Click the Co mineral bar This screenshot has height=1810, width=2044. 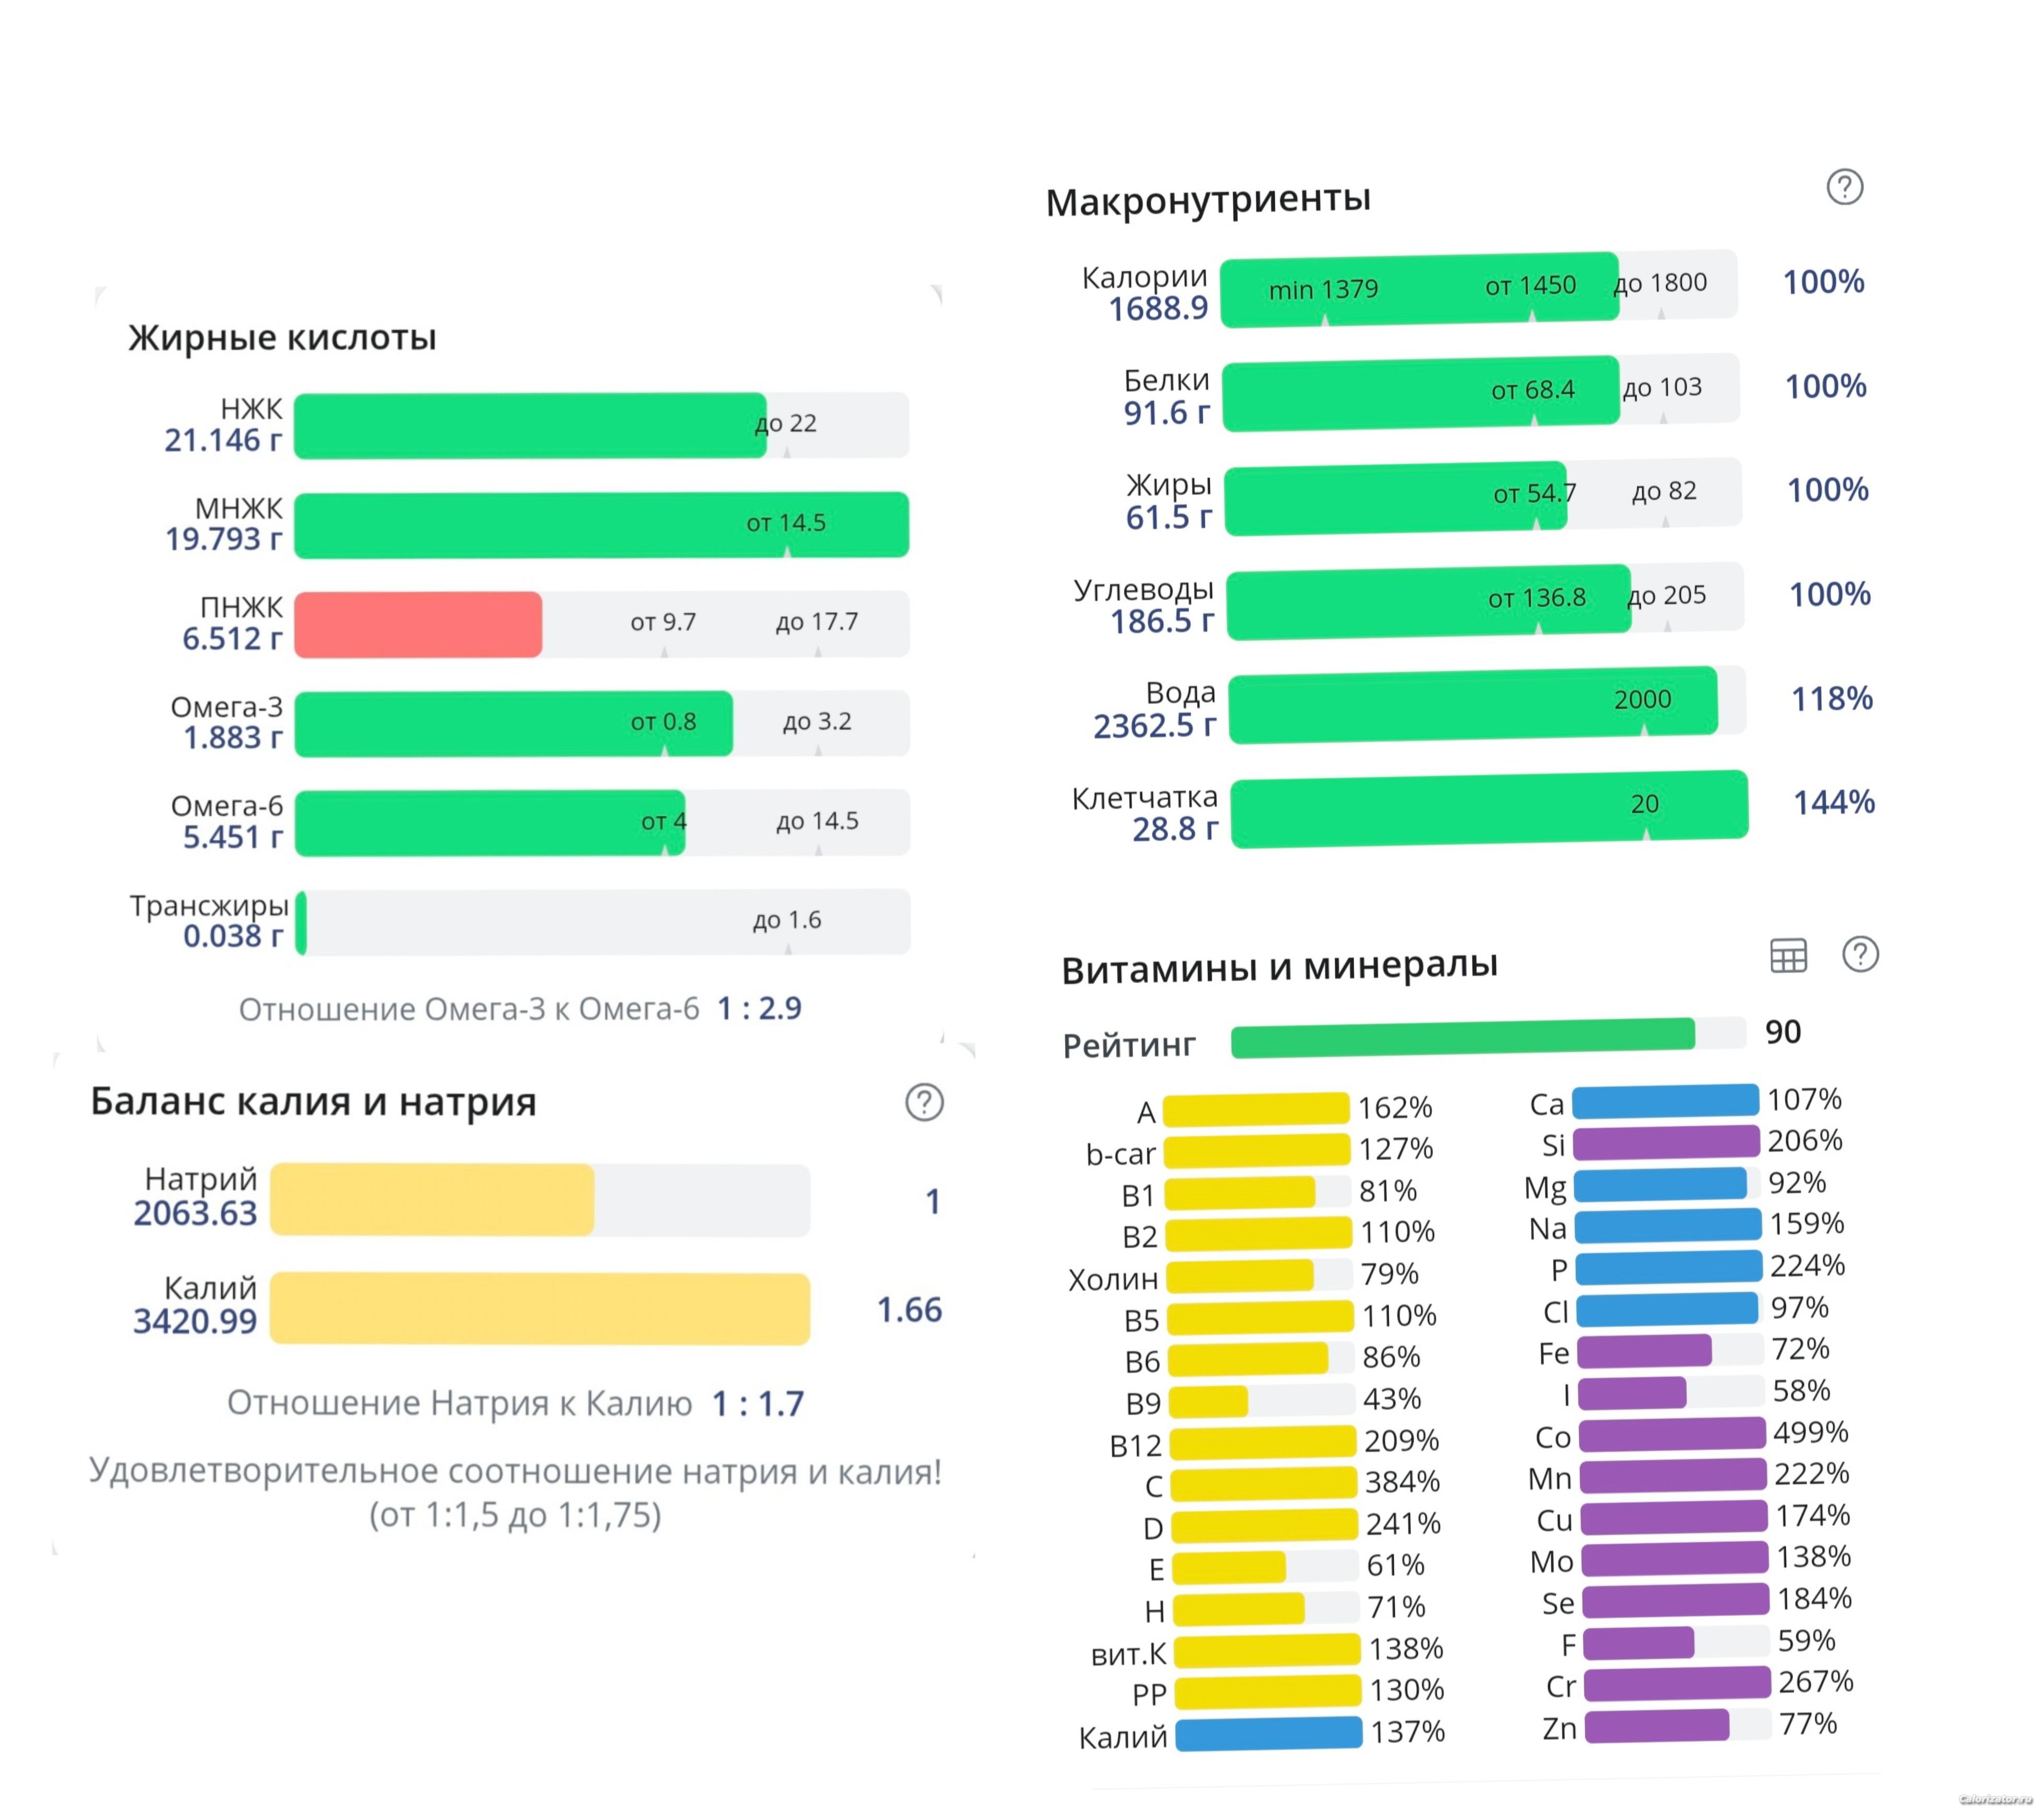[x=1672, y=1434]
